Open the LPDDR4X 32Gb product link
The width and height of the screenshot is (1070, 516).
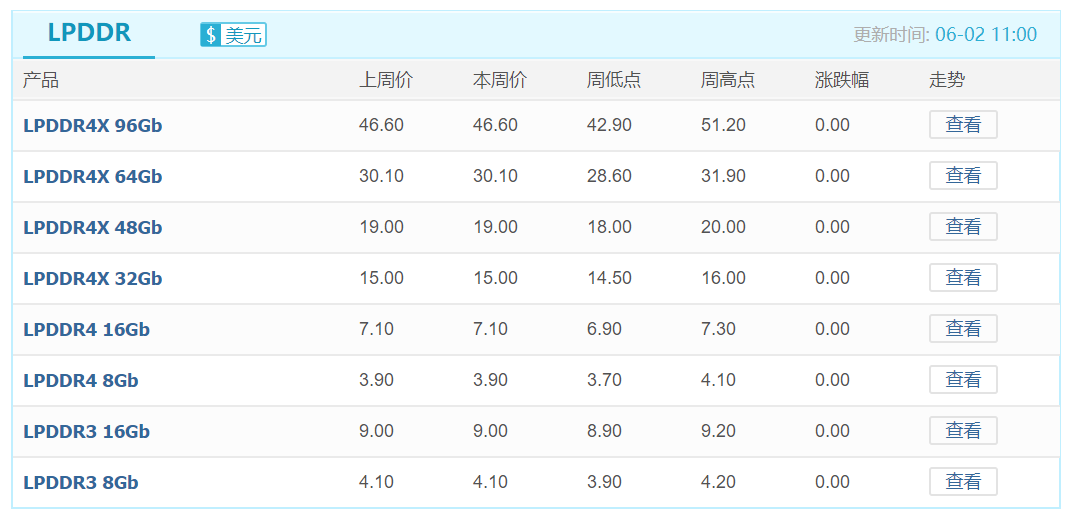[92, 279]
